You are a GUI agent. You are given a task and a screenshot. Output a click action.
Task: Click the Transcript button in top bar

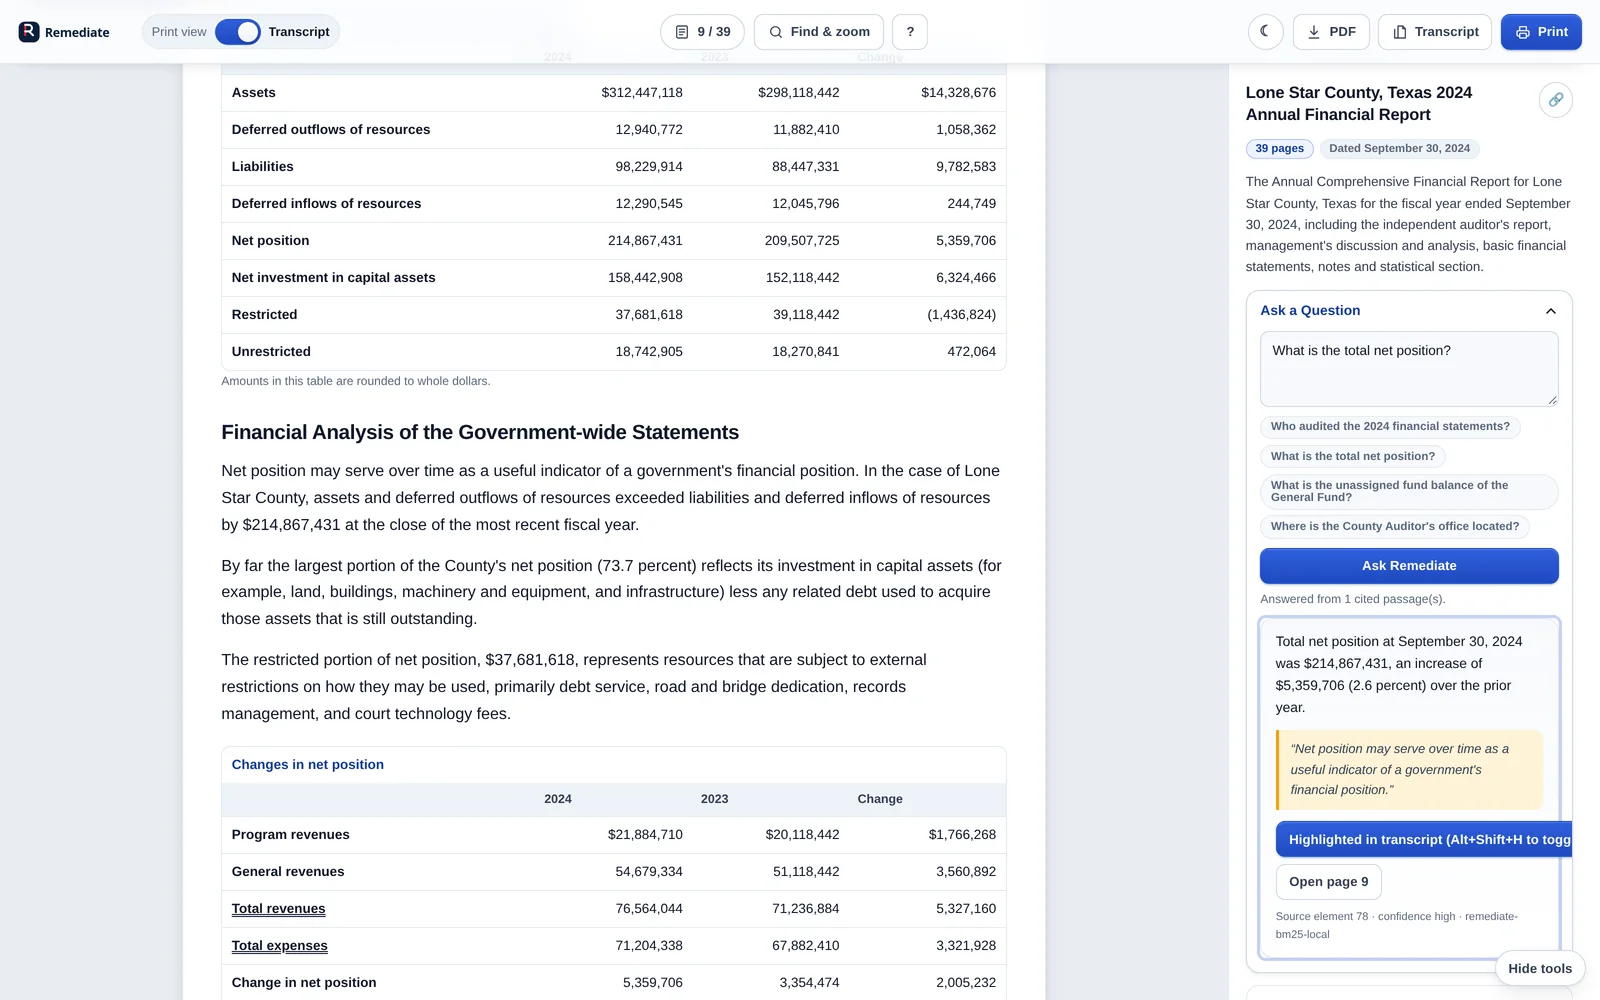tap(1435, 32)
